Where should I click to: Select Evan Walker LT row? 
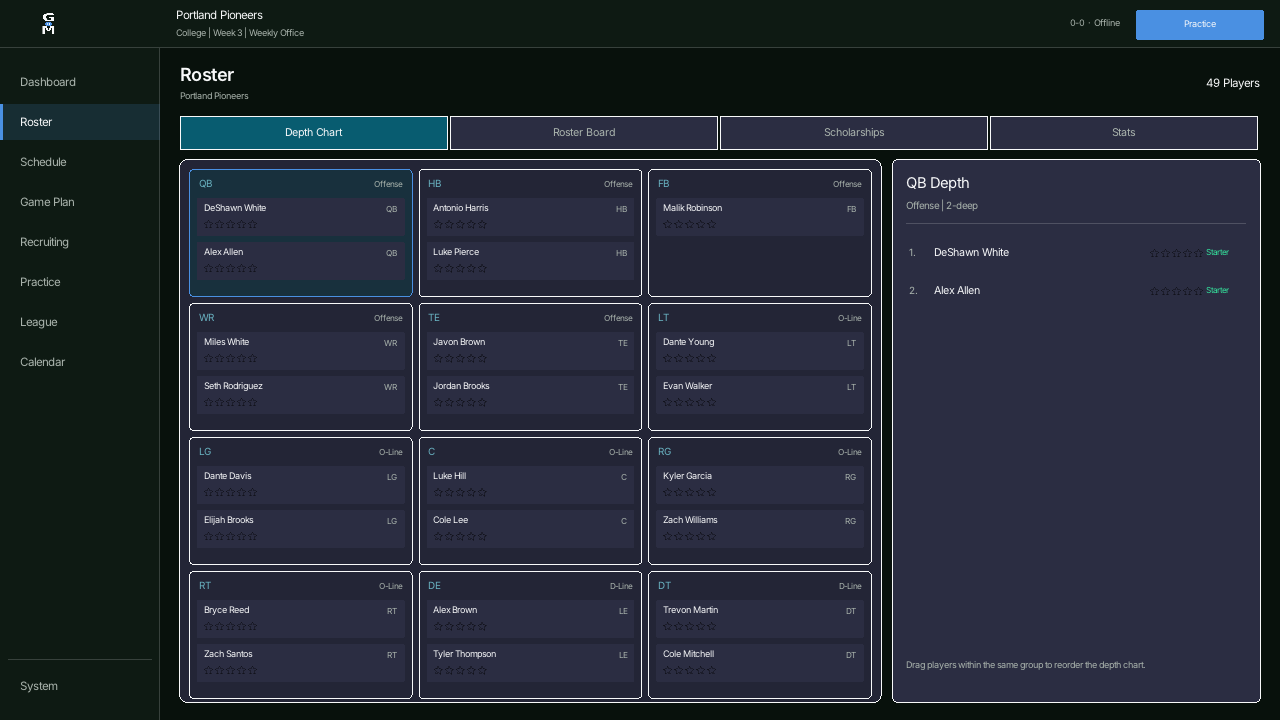pyautogui.click(x=760, y=395)
